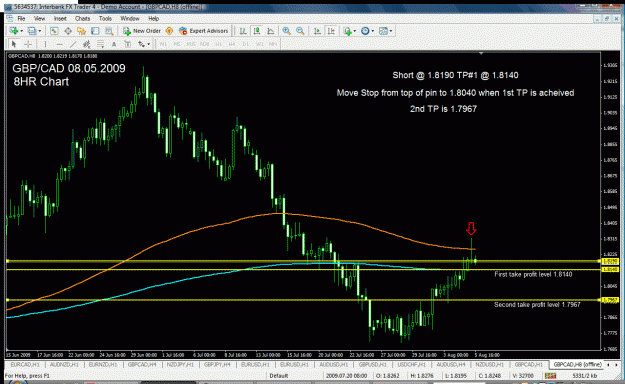The image size is (625, 384).
Task: Open the Strategy Tester icon
Action: (x=109, y=31)
